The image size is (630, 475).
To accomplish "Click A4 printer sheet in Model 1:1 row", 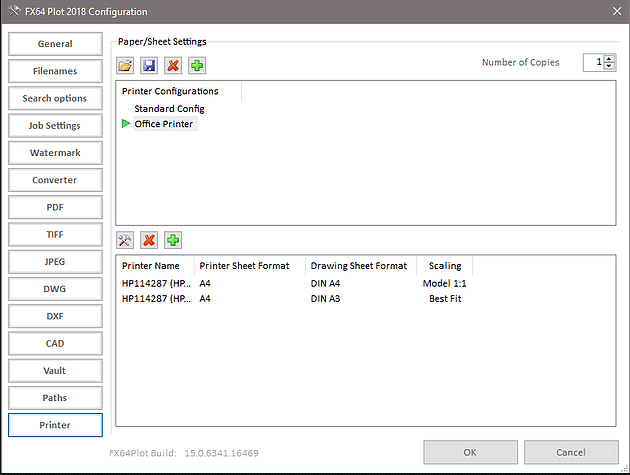I will [x=205, y=283].
